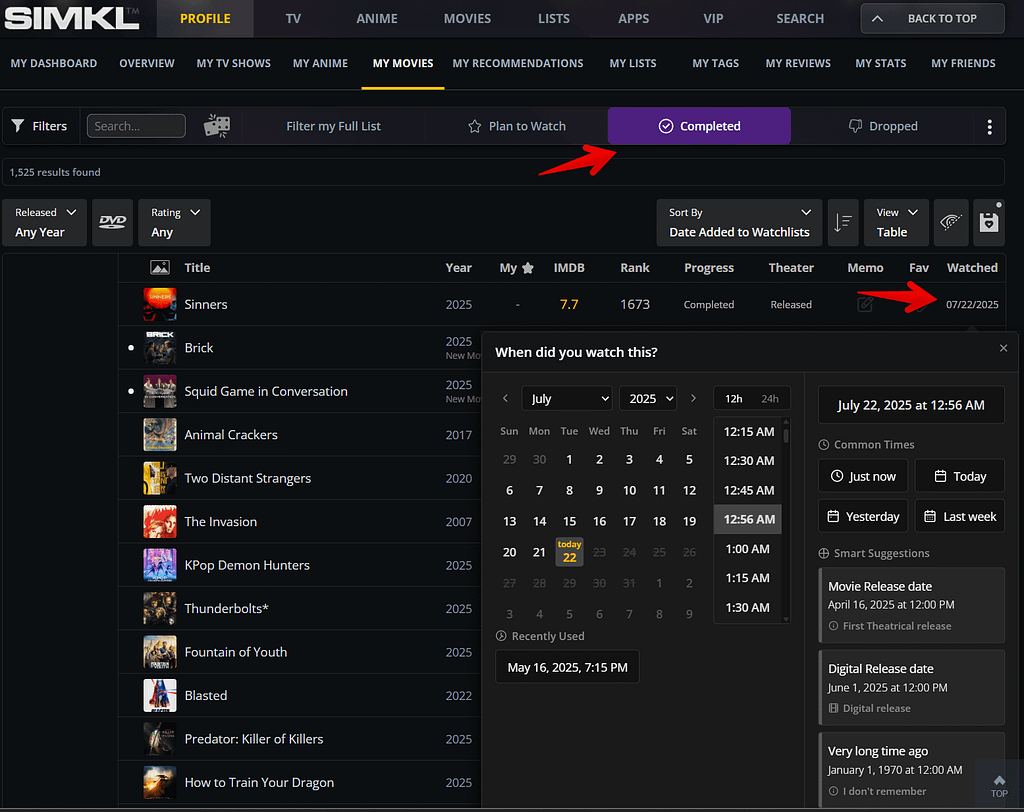Image resolution: width=1024 pixels, height=812 pixels.
Task: Select the Completed filter
Action: 699,126
